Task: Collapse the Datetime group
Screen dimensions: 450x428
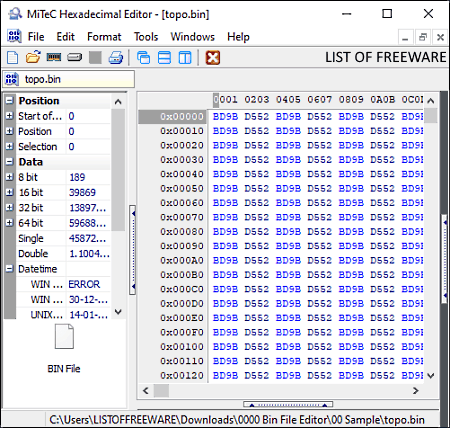Action: click(x=10, y=269)
